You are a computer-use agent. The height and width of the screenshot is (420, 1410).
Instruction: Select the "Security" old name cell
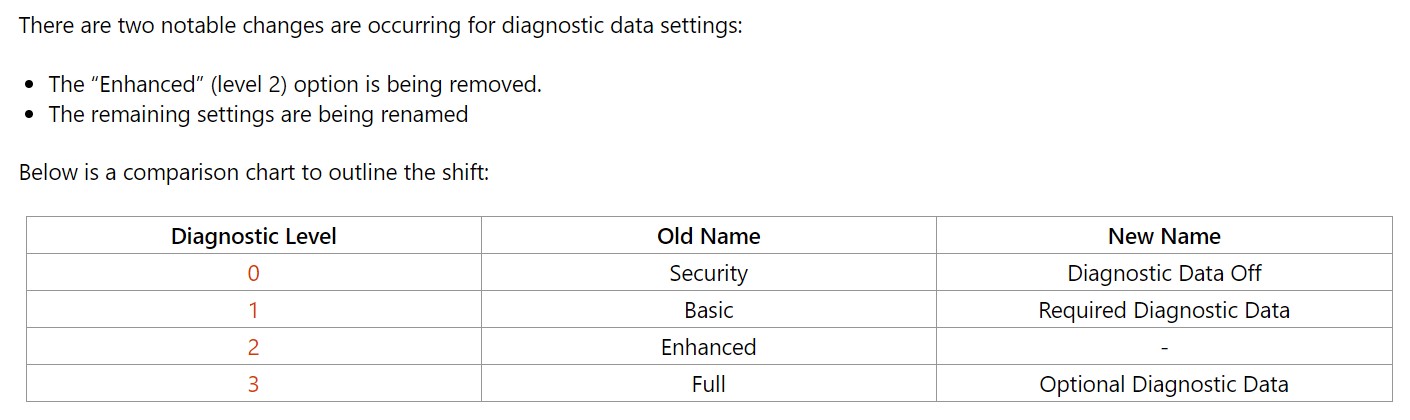click(708, 273)
